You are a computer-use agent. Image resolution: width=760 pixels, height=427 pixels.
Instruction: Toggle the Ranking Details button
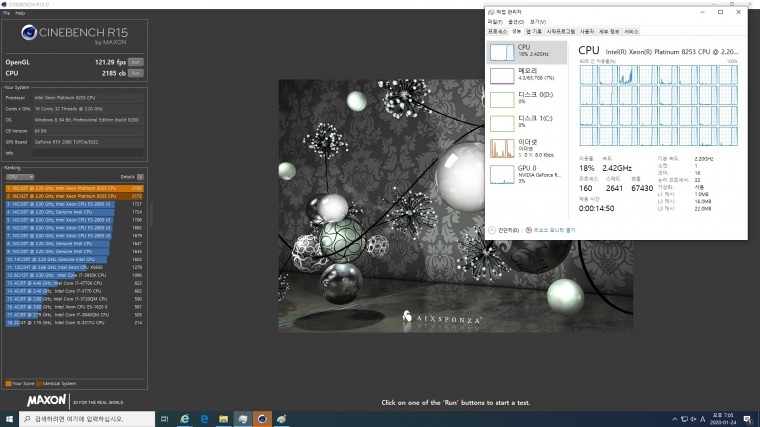(140, 177)
